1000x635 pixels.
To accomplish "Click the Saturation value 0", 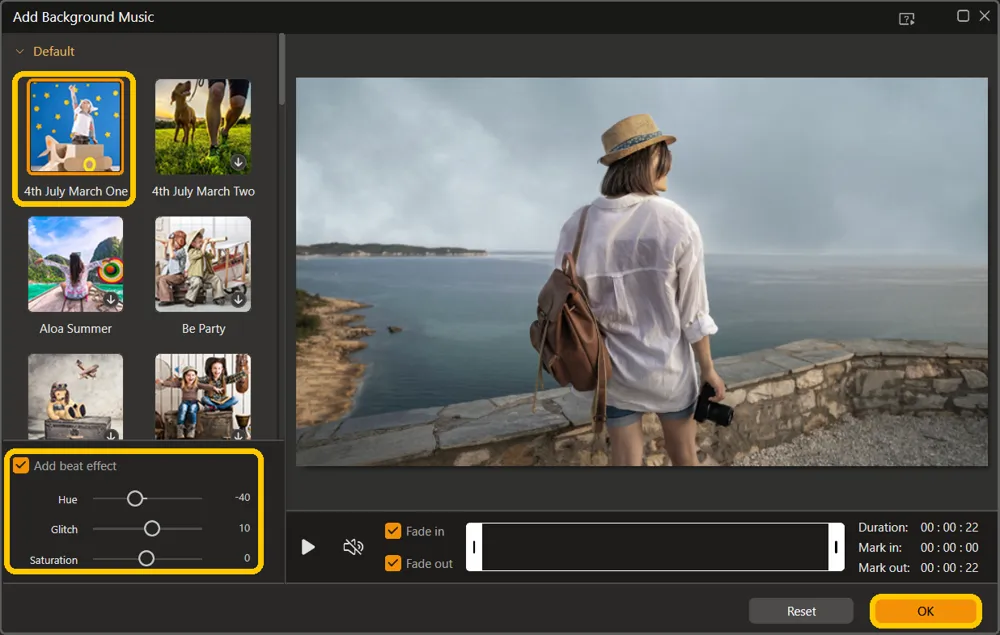I will coord(247,558).
